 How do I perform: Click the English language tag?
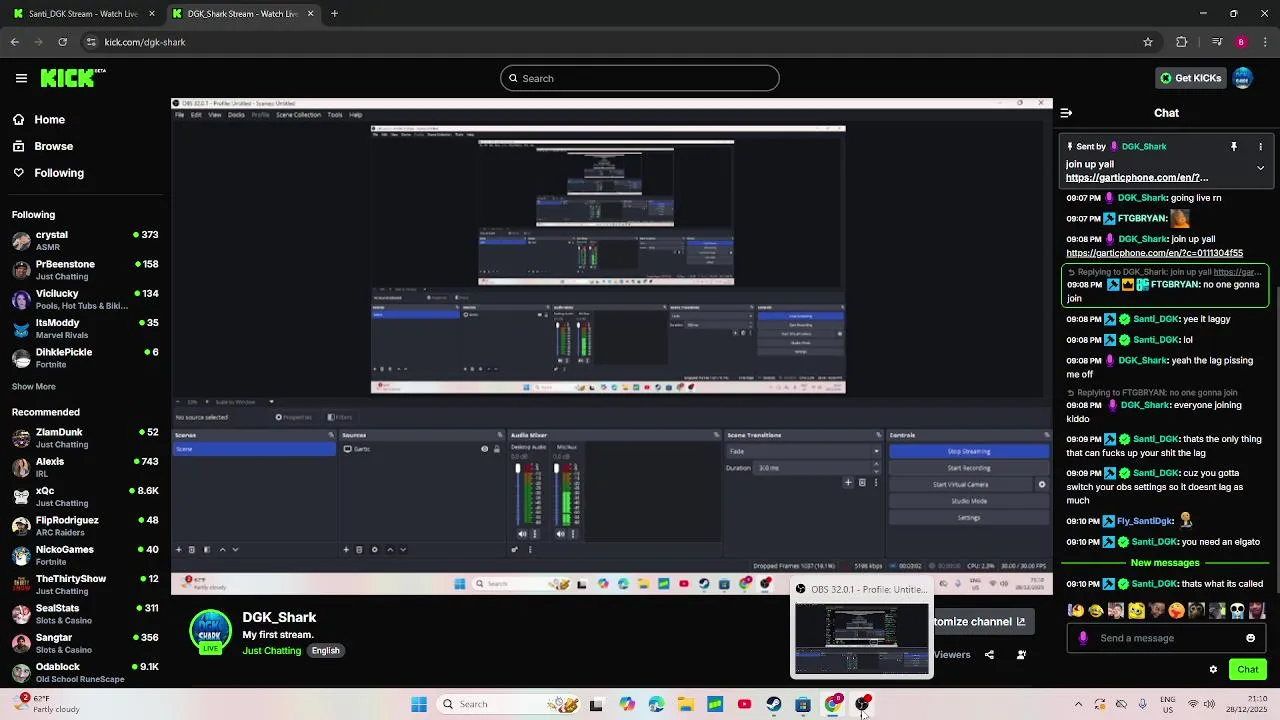pyautogui.click(x=325, y=651)
